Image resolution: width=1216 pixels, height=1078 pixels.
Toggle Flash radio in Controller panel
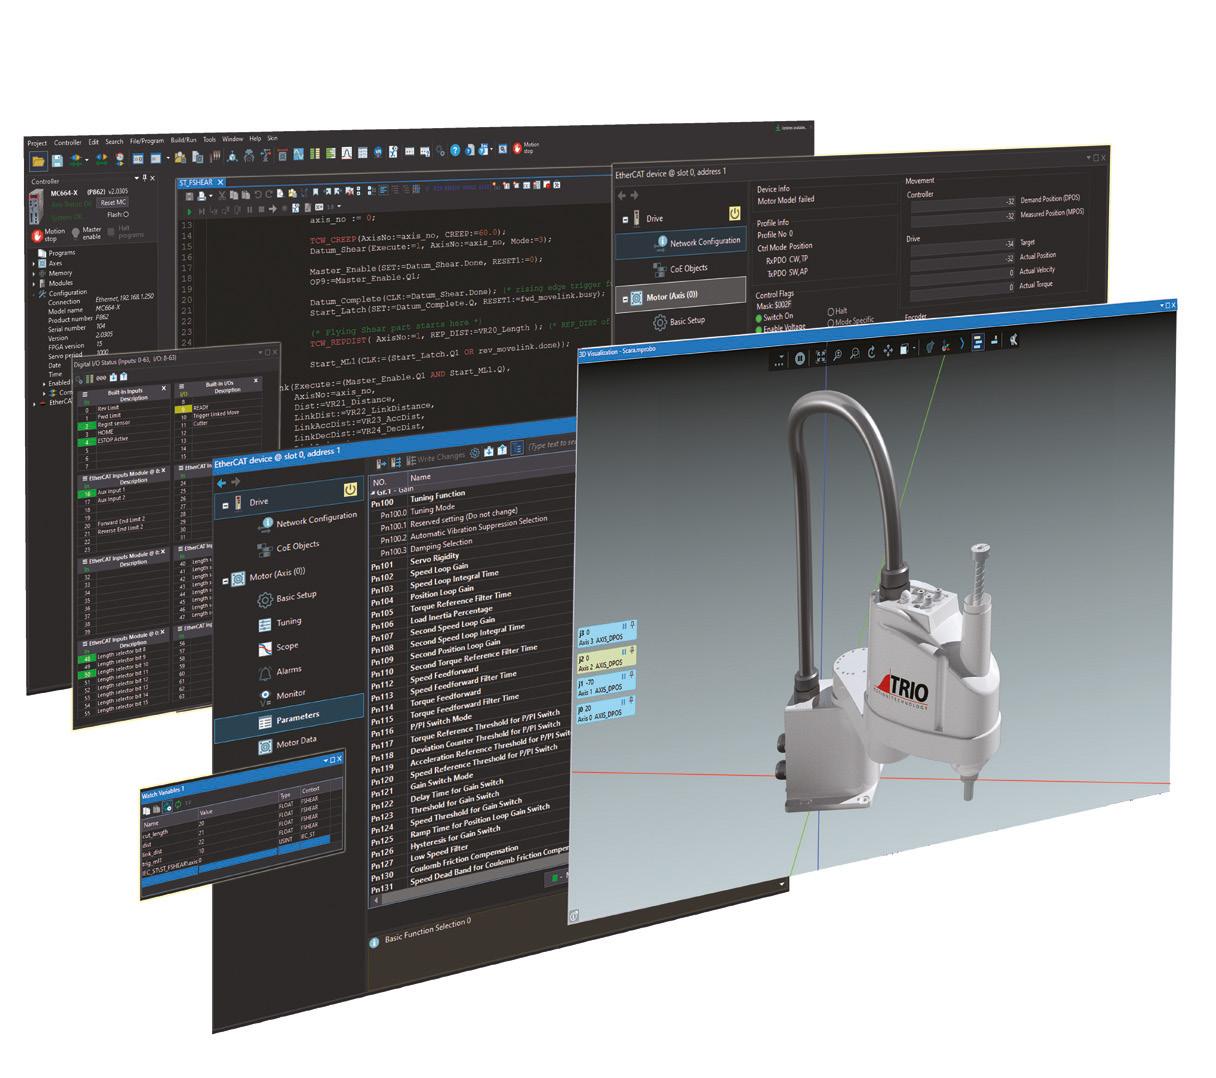tap(126, 214)
